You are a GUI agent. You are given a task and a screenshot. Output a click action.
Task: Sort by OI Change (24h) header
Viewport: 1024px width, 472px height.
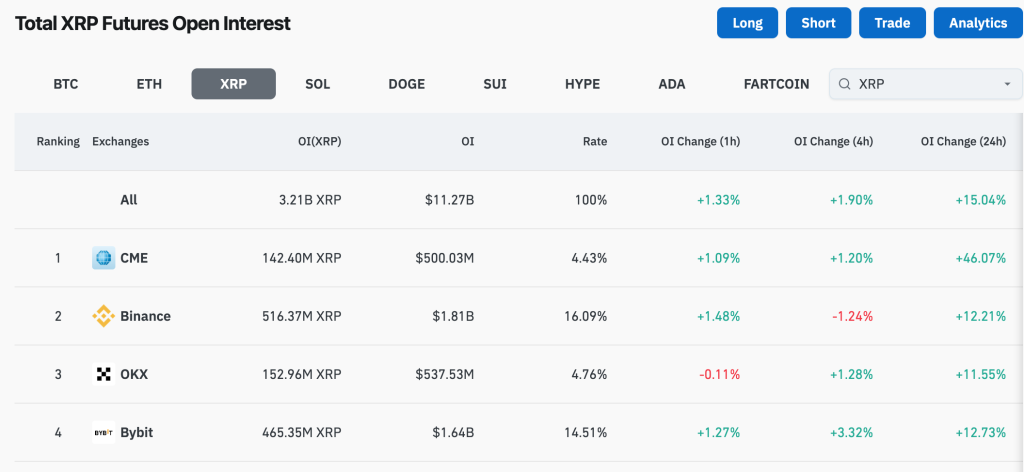click(x=963, y=142)
